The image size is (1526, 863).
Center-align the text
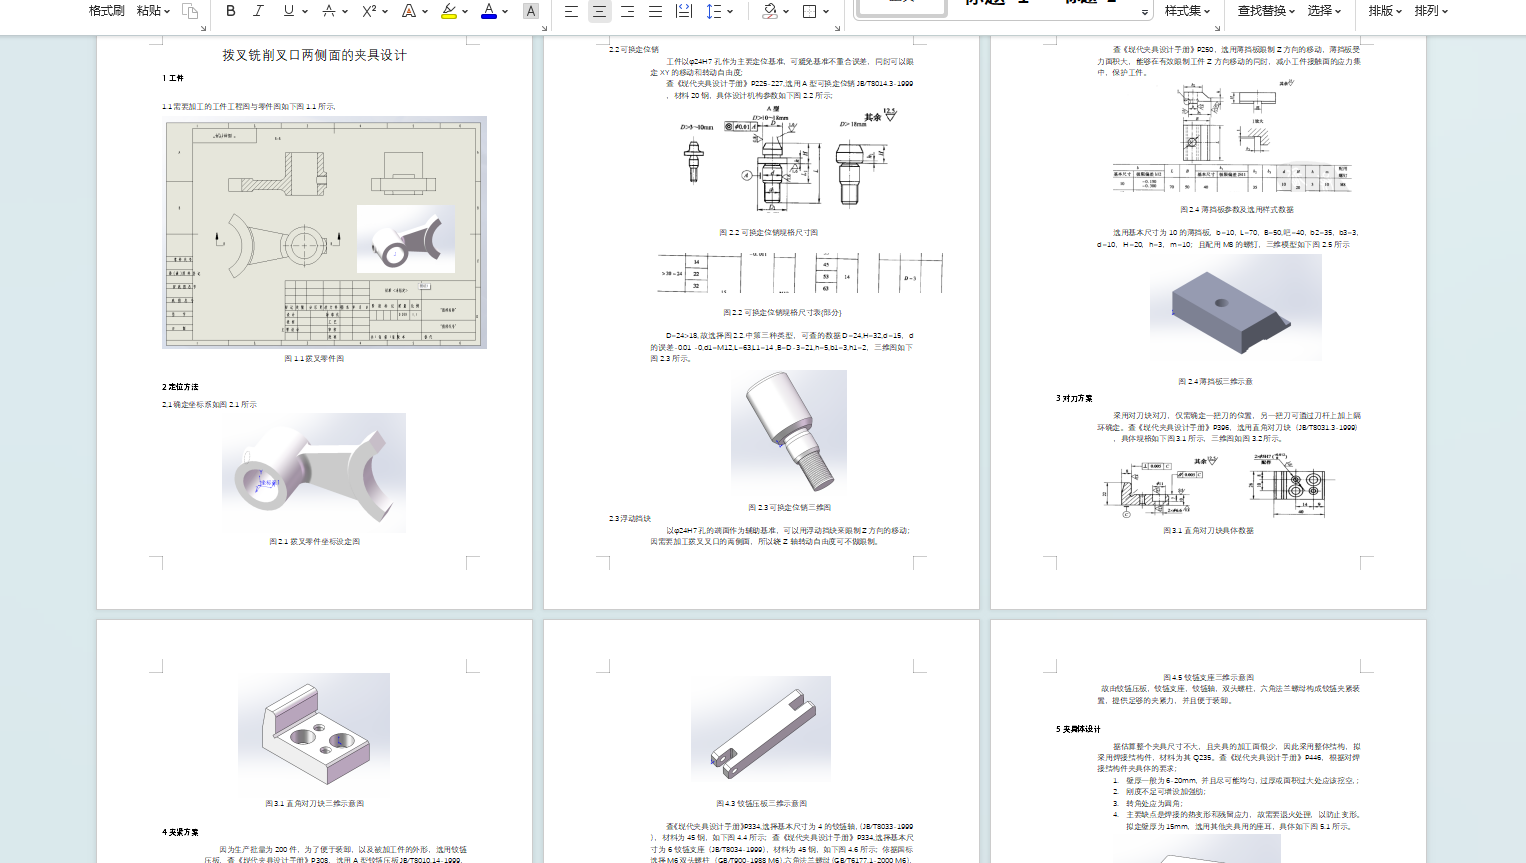tap(599, 11)
